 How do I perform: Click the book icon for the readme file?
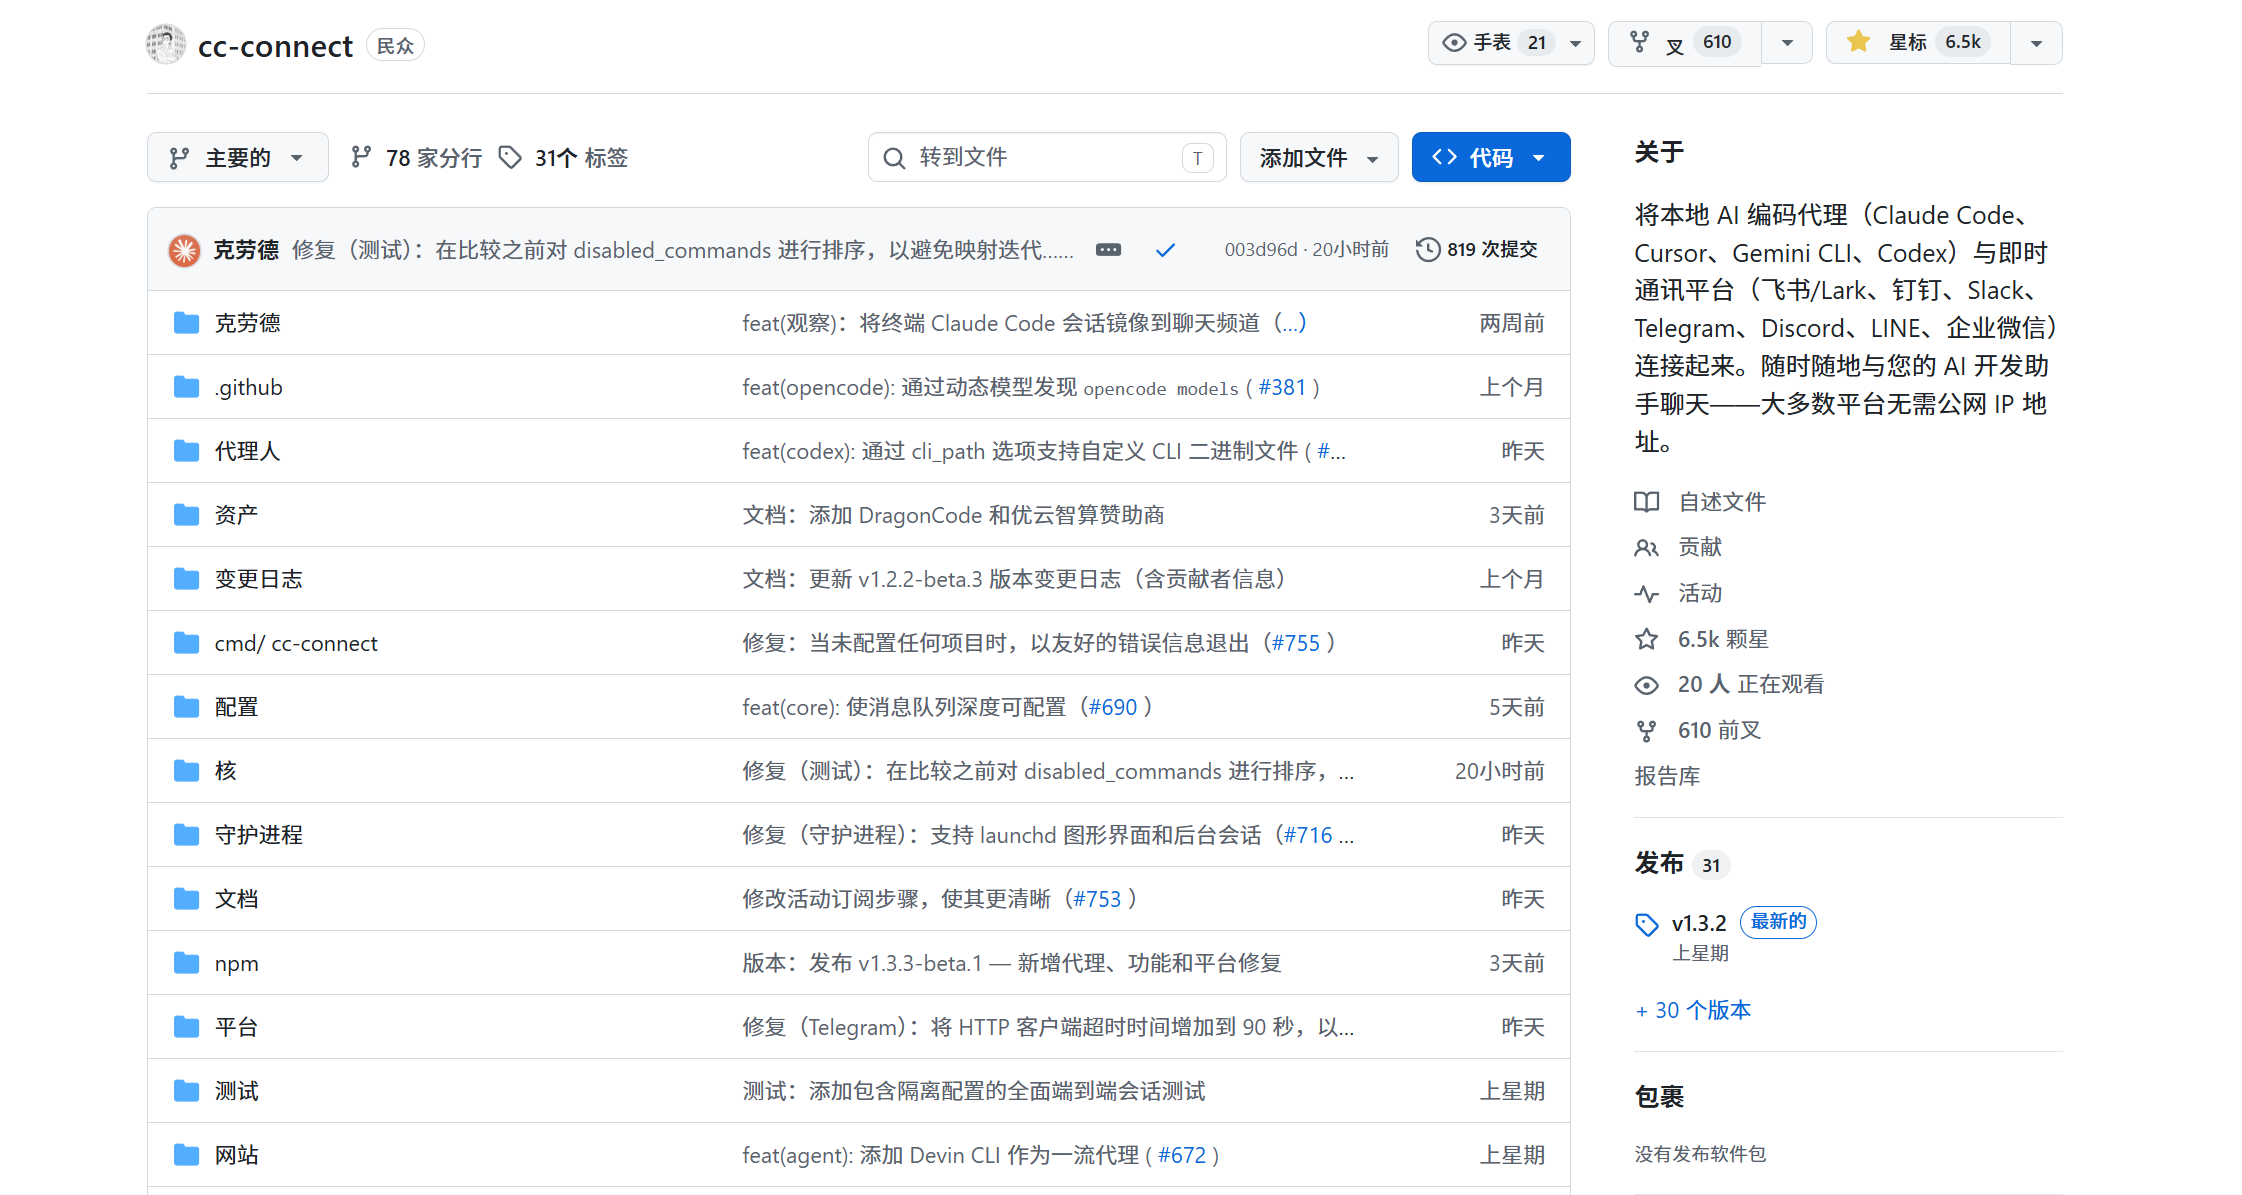1646,502
